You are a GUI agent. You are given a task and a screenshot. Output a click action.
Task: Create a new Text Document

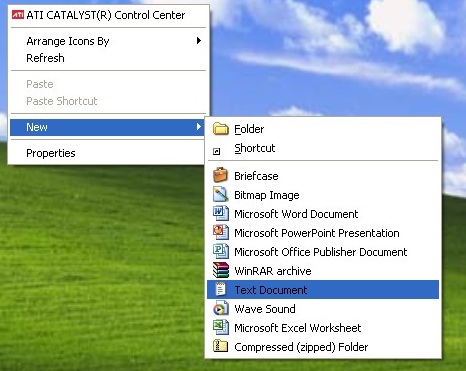pos(323,289)
